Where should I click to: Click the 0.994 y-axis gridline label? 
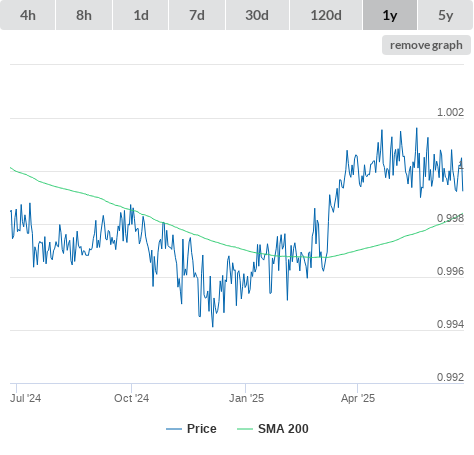pyautogui.click(x=450, y=324)
